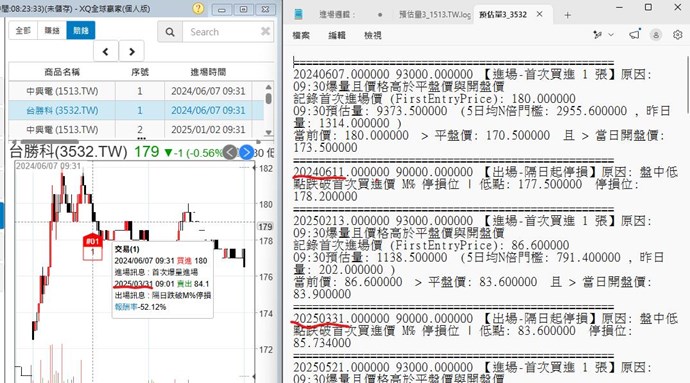This screenshot has width=690, height=383.
Task: Filter to winning trades with 賺錢 tab
Action: tap(52, 30)
